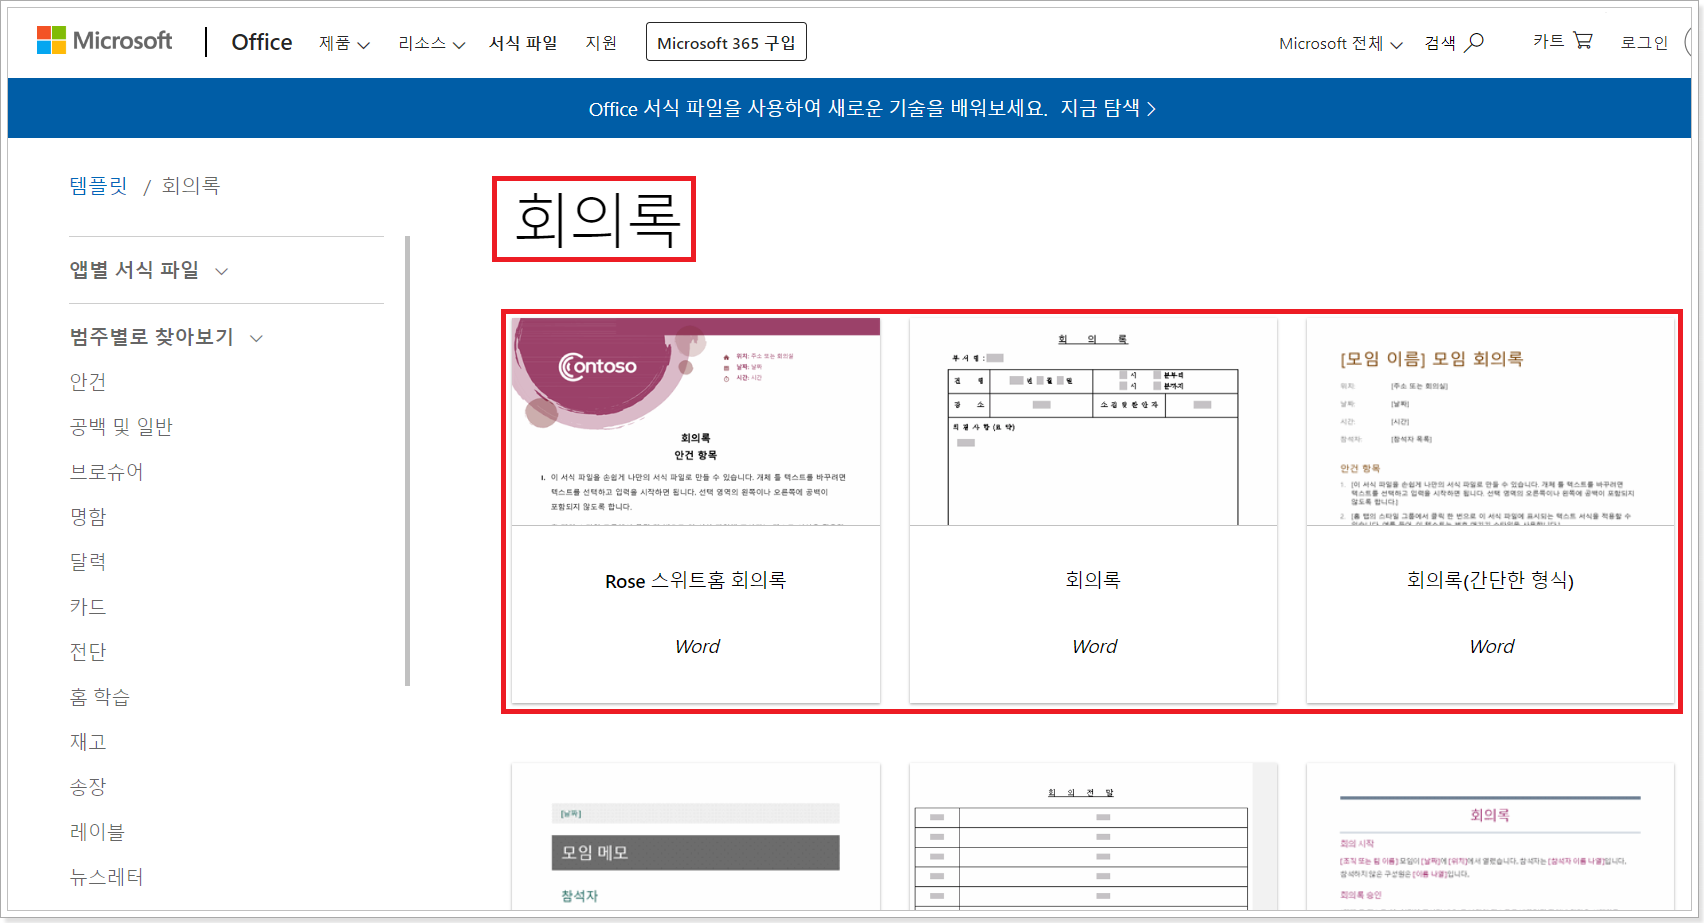Collapse the 범주별로 찾아보기 section
The height and width of the screenshot is (923, 1704).
click(257, 338)
